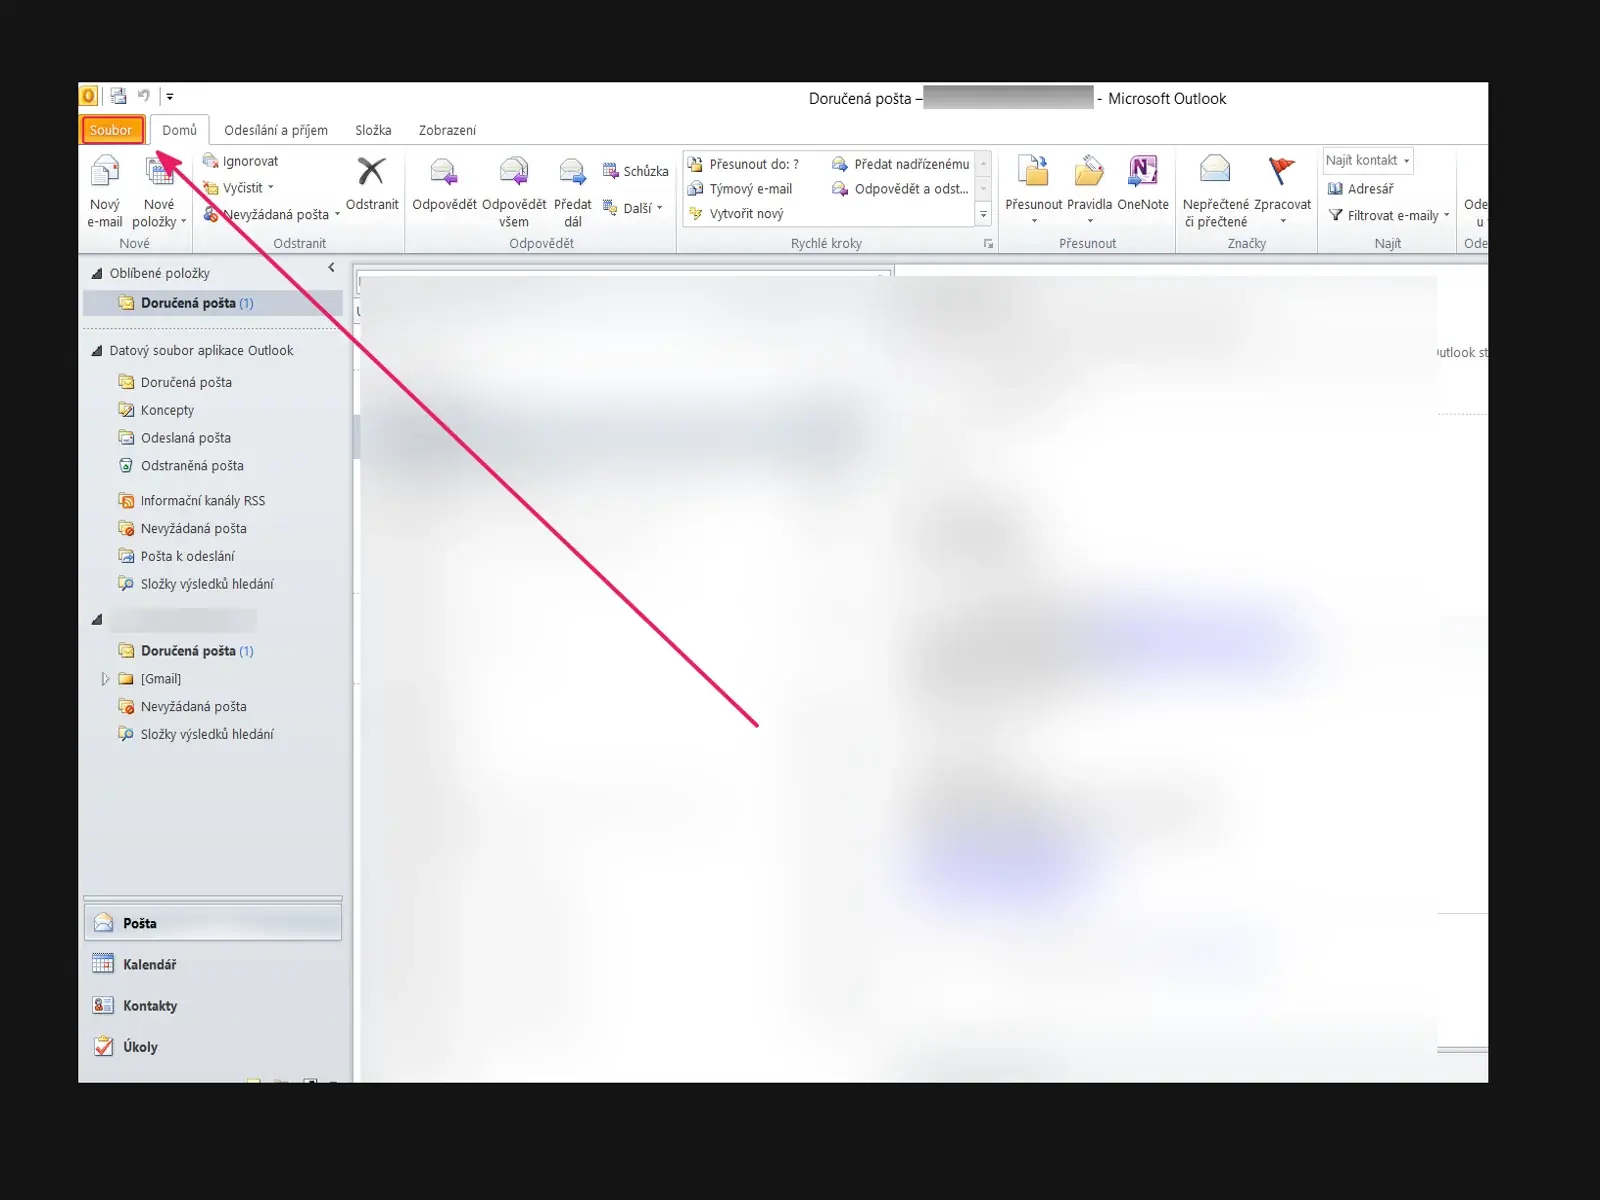
Task: Collapse the navigation pane with the chevron
Action: tap(331, 268)
